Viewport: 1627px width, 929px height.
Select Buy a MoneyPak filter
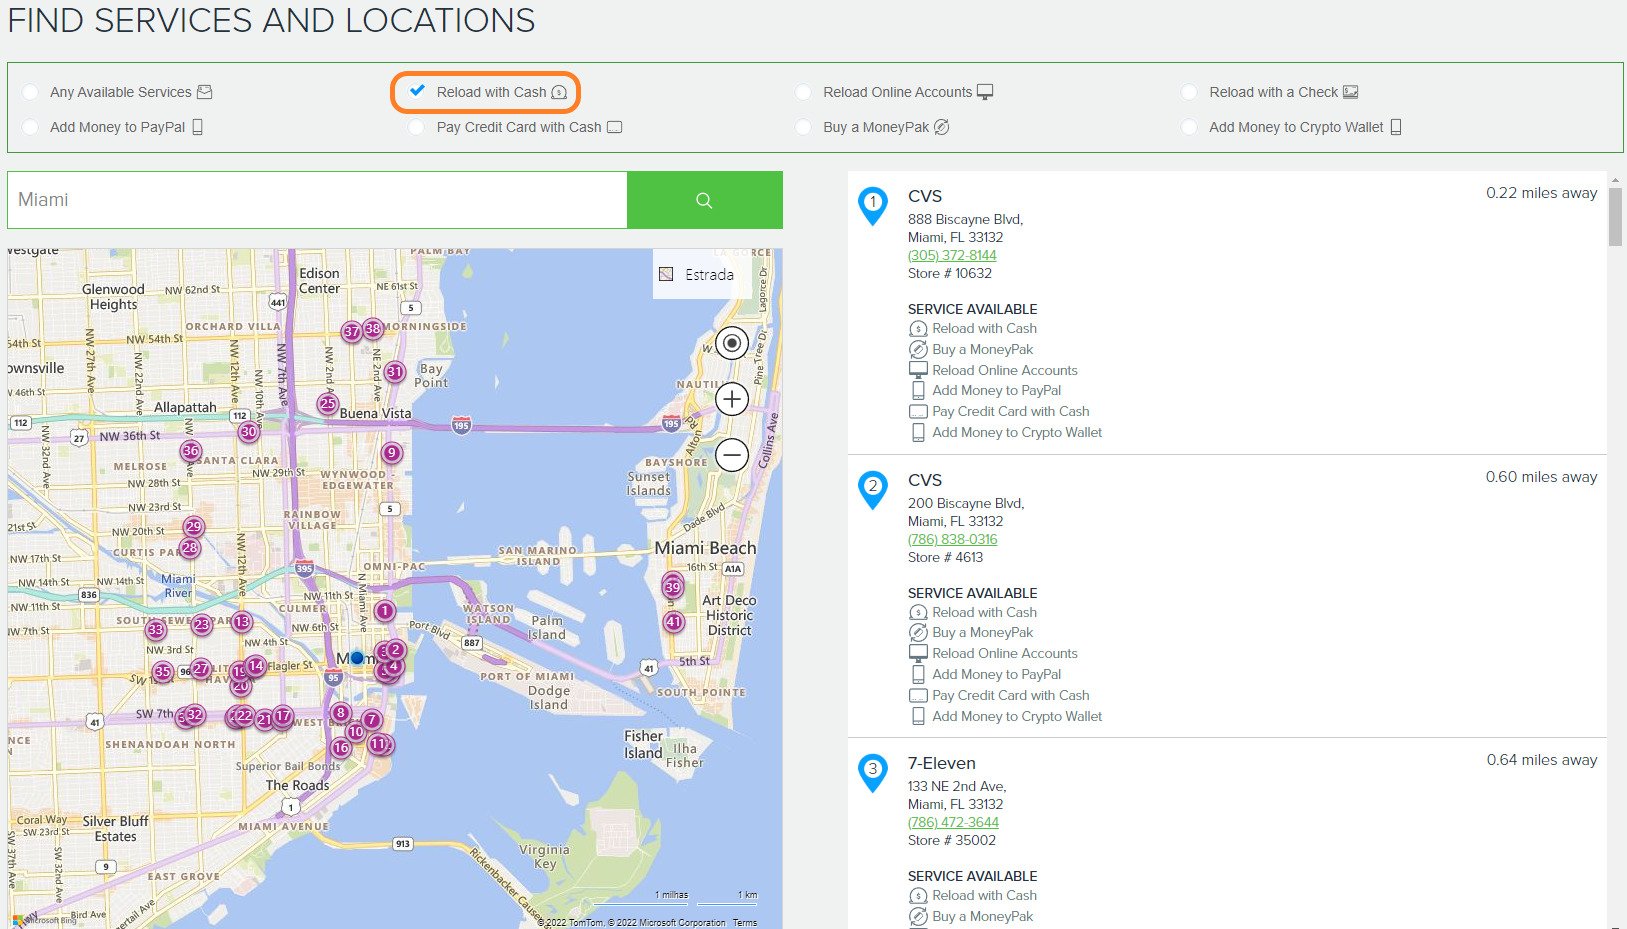tap(872, 127)
